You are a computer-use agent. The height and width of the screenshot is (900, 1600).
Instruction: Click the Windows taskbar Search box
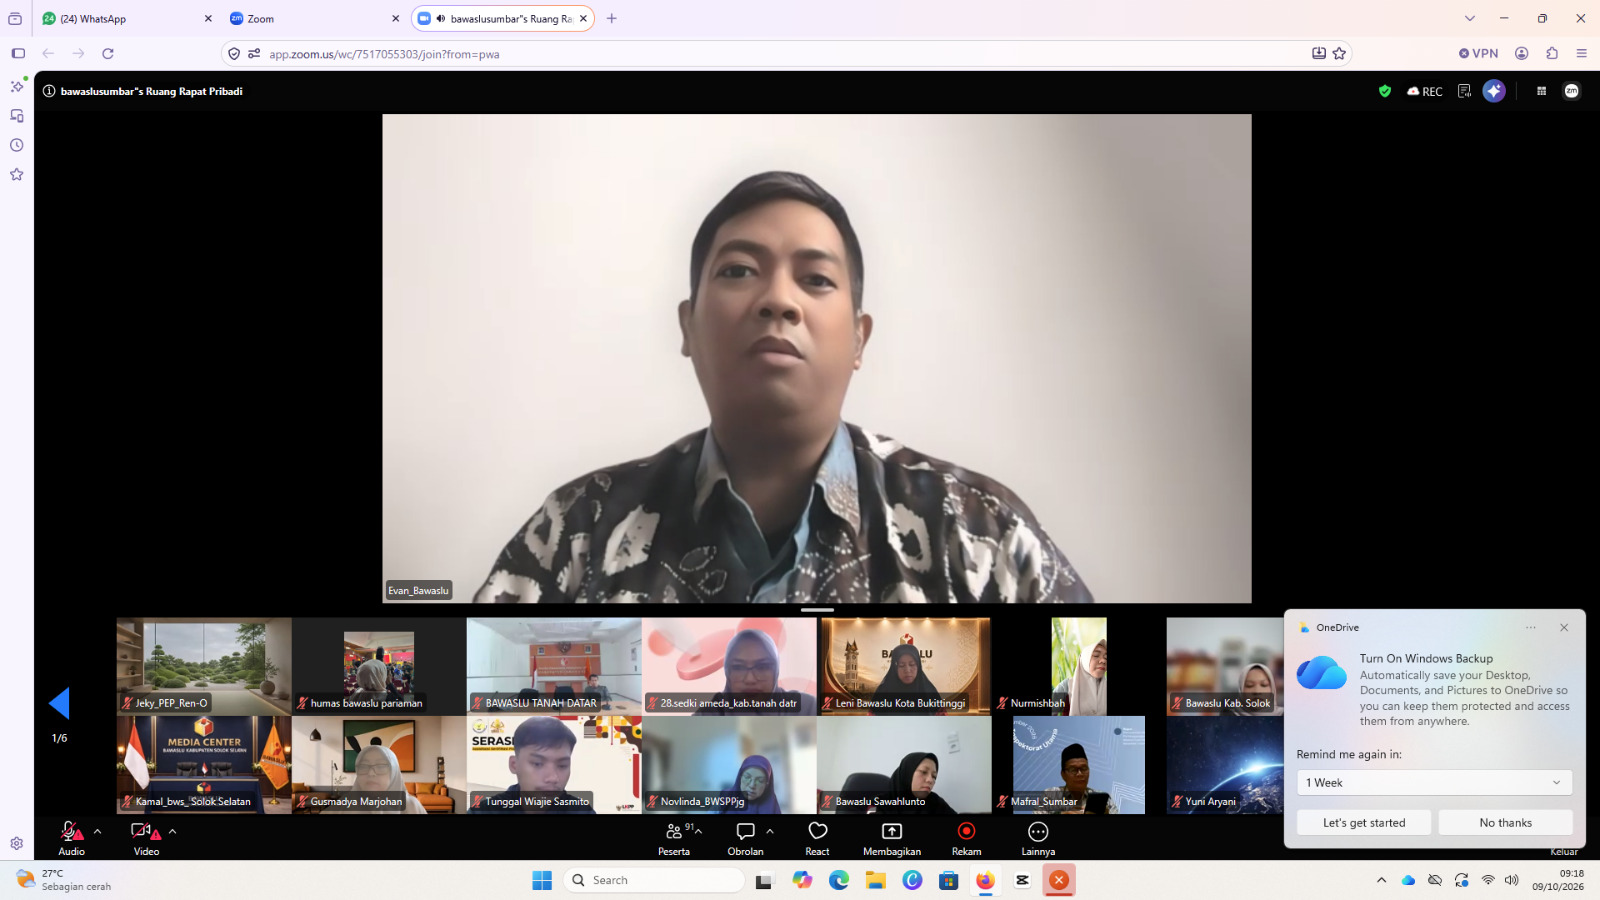point(655,880)
